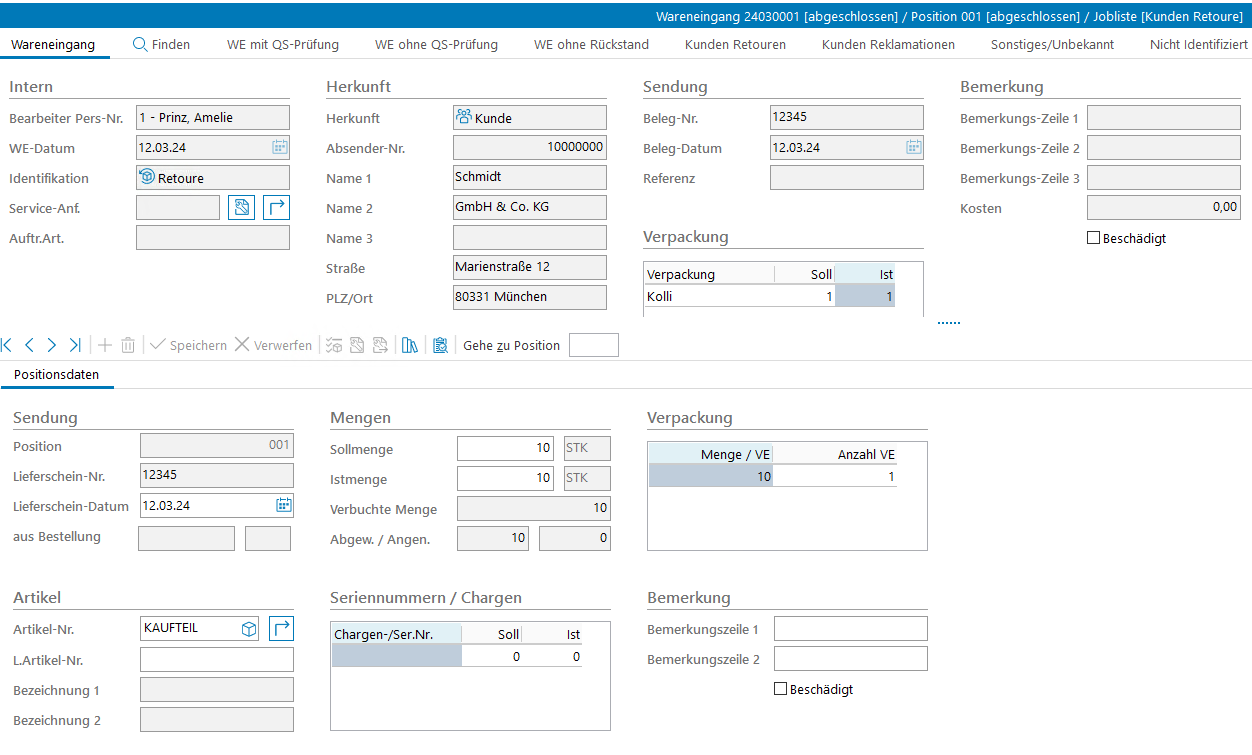Open Lieferschein-Datum calendar picker
Image resolution: width=1252 pixels, height=755 pixels.
[x=283, y=505]
